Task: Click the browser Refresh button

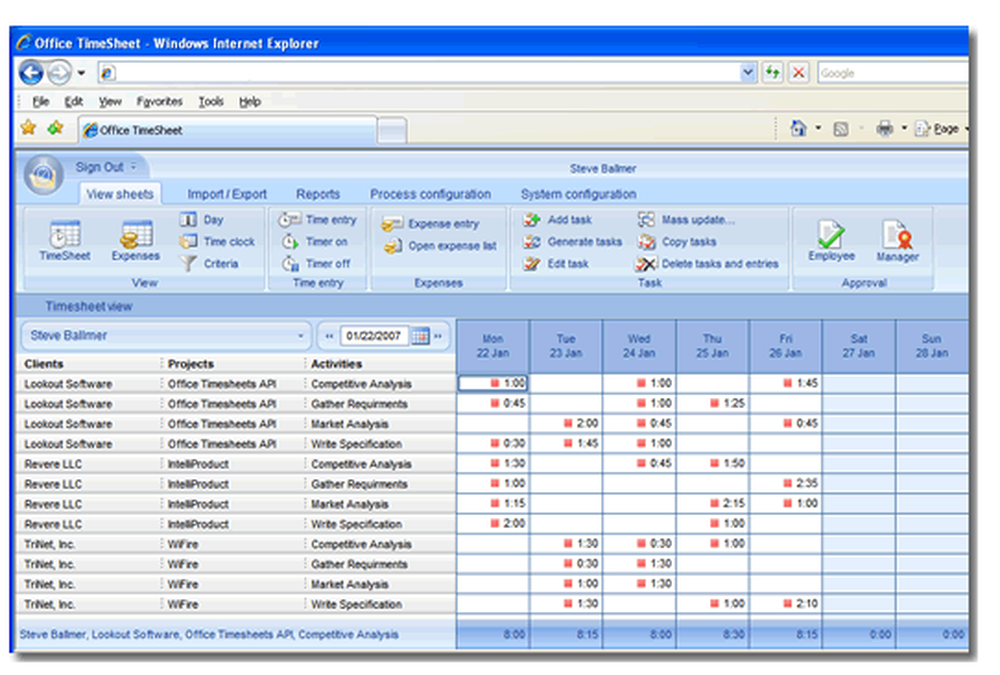Action: (x=772, y=73)
